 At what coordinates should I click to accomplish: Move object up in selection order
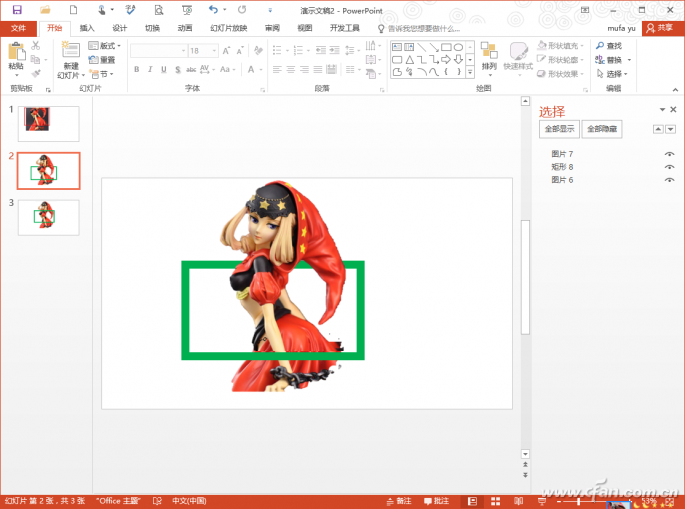pos(658,129)
